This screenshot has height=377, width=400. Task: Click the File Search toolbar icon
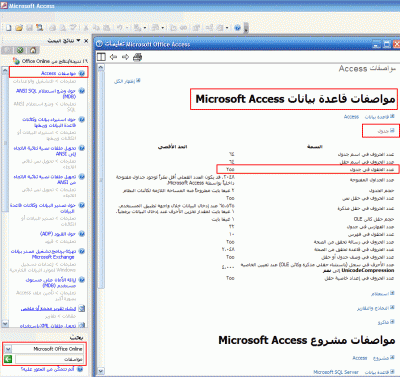(39, 28)
